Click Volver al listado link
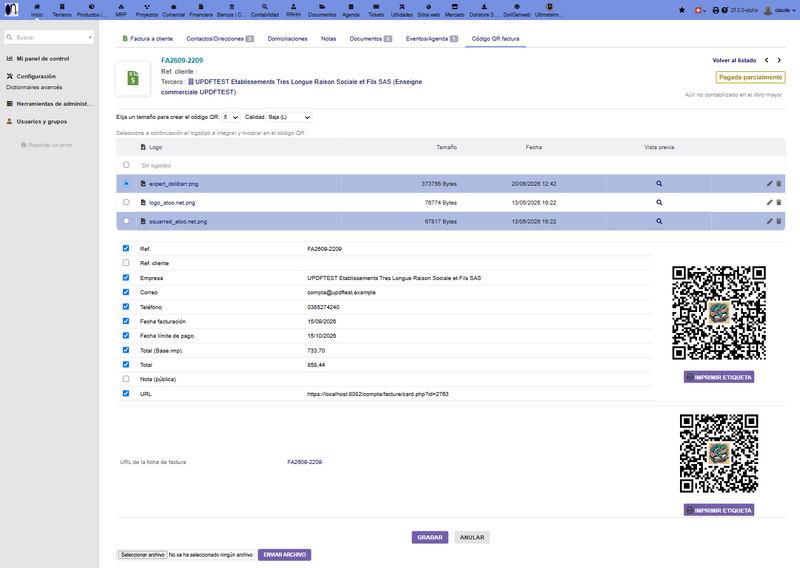Image resolution: width=800 pixels, height=568 pixels. 734,60
